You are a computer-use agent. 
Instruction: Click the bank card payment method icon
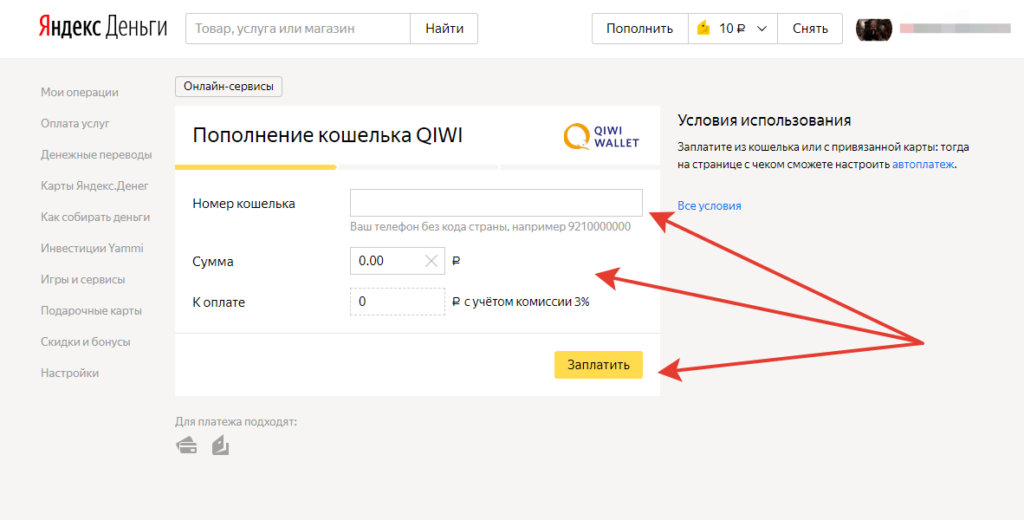[x=187, y=446]
